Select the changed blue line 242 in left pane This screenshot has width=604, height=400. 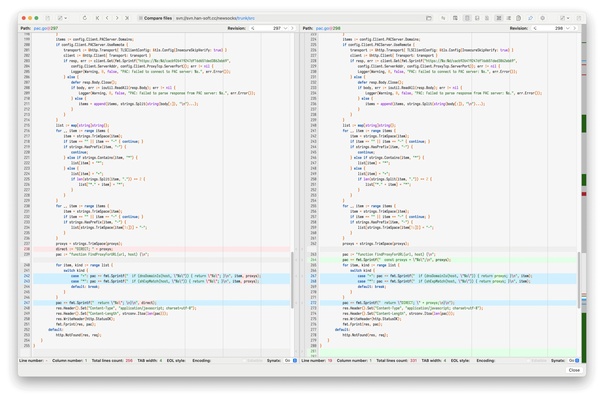(161, 276)
